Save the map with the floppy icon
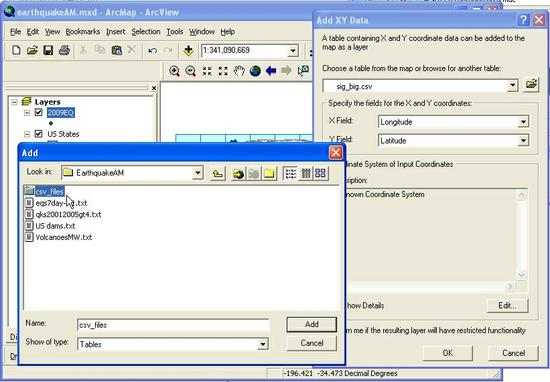 point(48,50)
